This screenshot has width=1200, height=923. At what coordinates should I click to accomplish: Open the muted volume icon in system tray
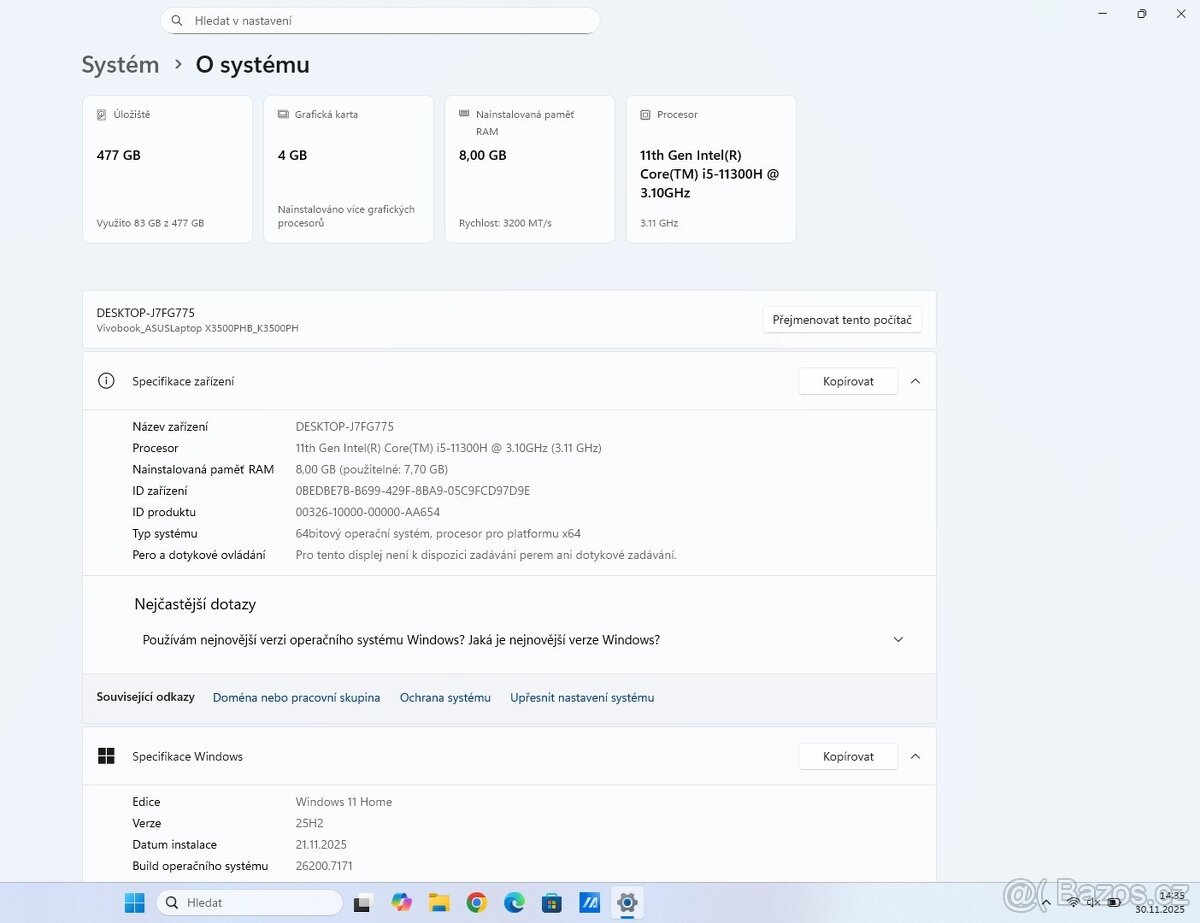[1093, 902]
